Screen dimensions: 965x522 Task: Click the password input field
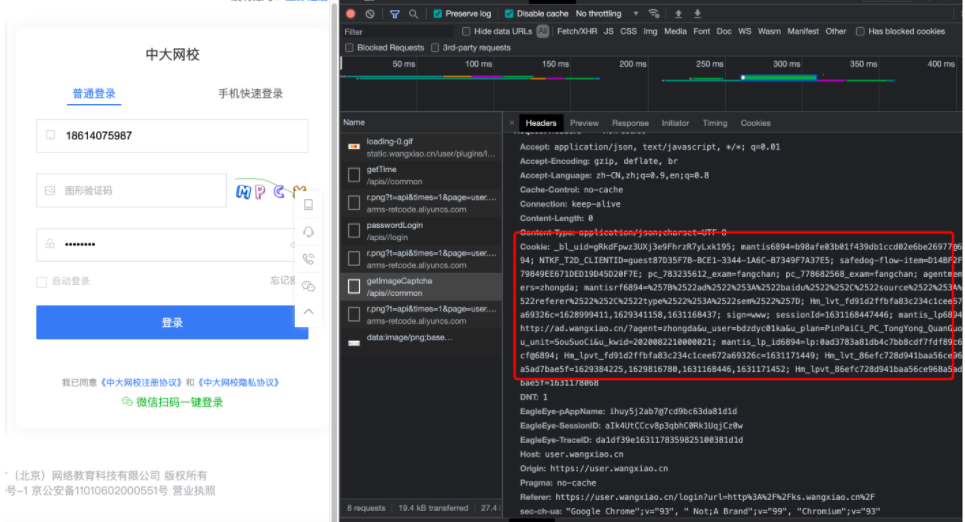(172, 244)
